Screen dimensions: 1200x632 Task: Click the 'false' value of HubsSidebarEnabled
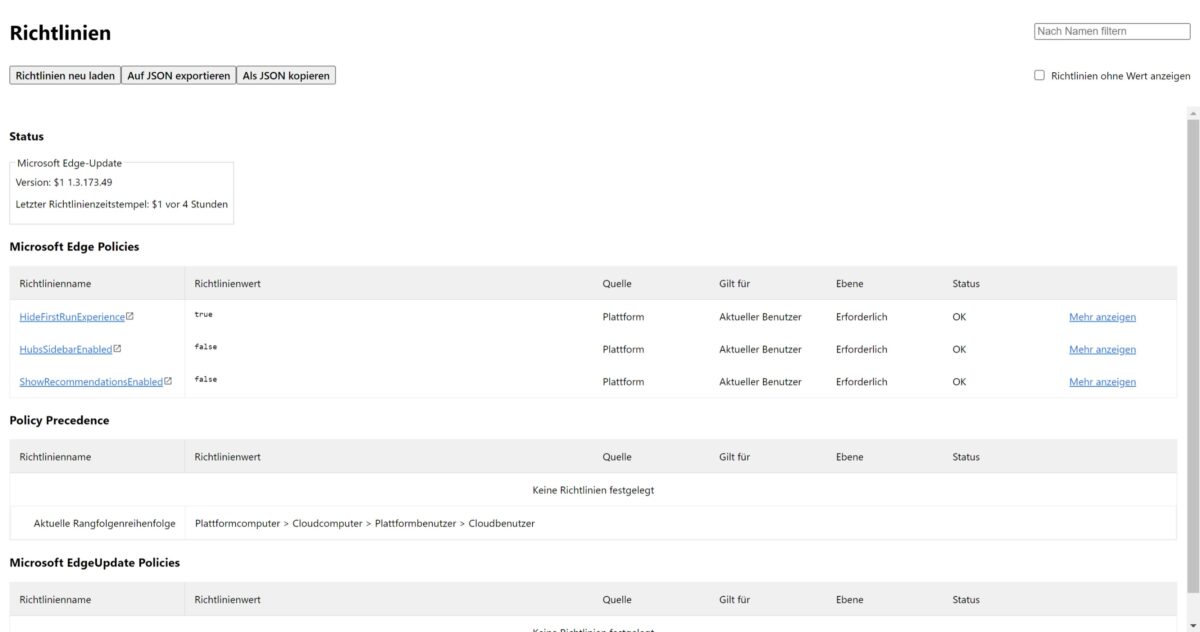[x=206, y=347]
